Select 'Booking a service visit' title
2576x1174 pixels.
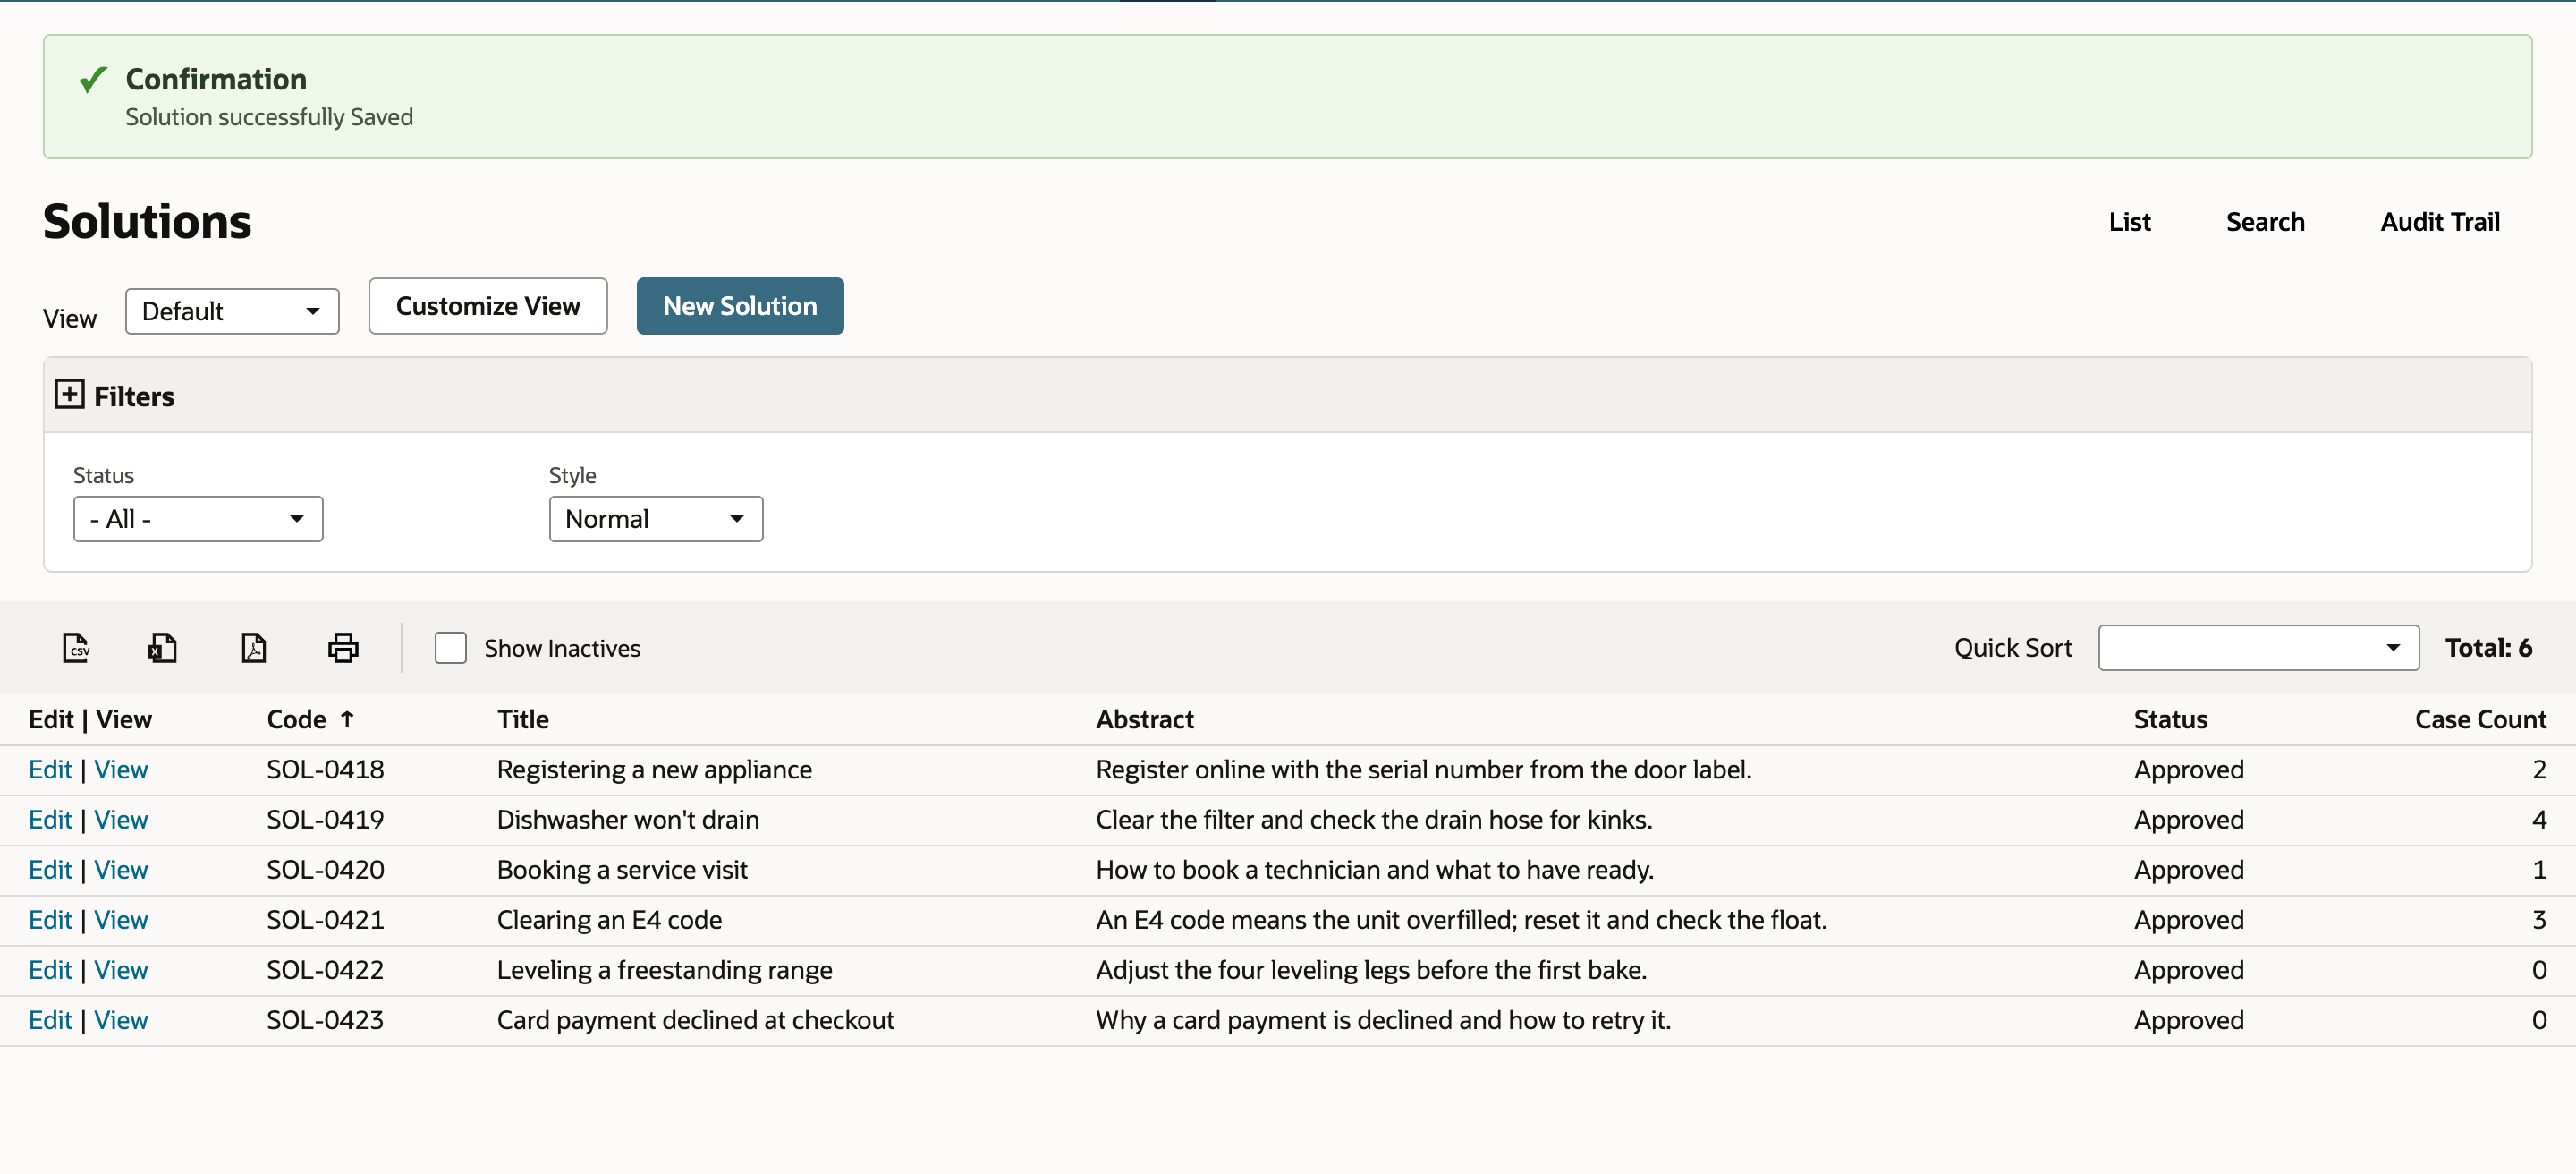[x=622, y=870]
